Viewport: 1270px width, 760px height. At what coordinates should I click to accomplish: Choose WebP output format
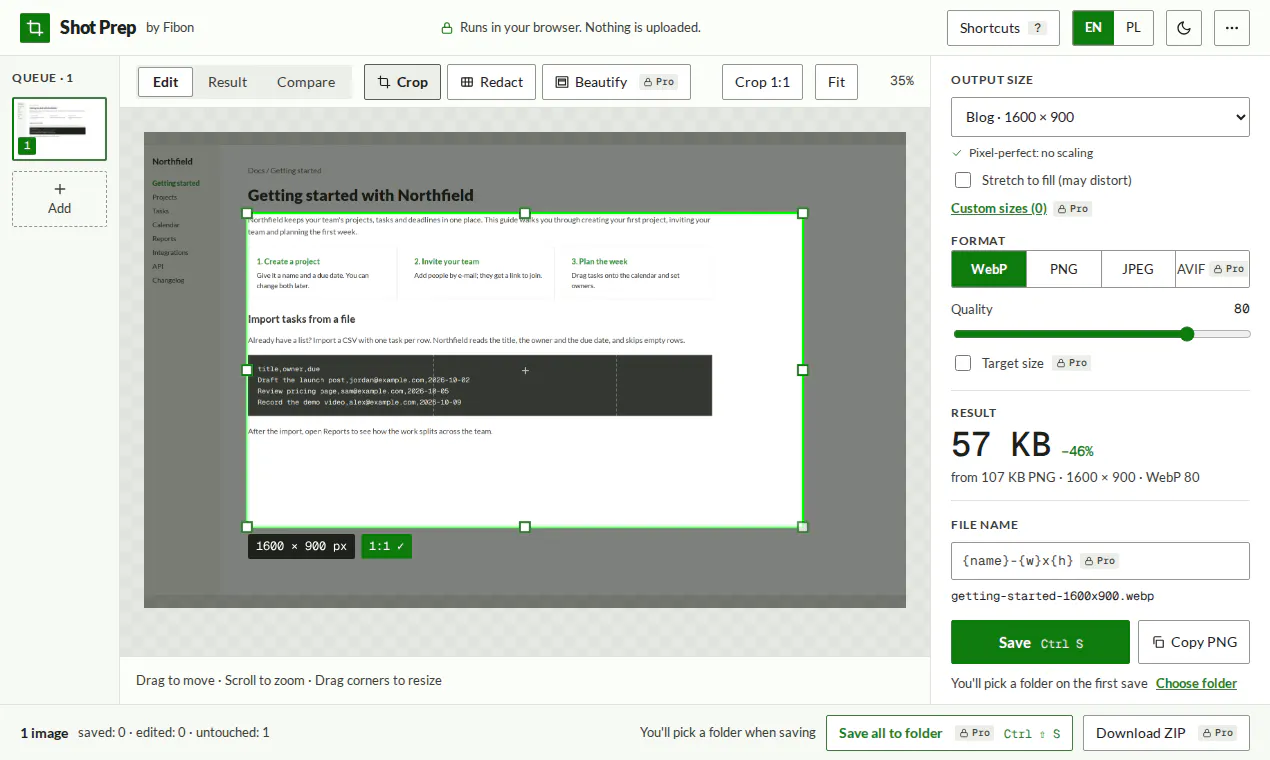click(x=989, y=269)
